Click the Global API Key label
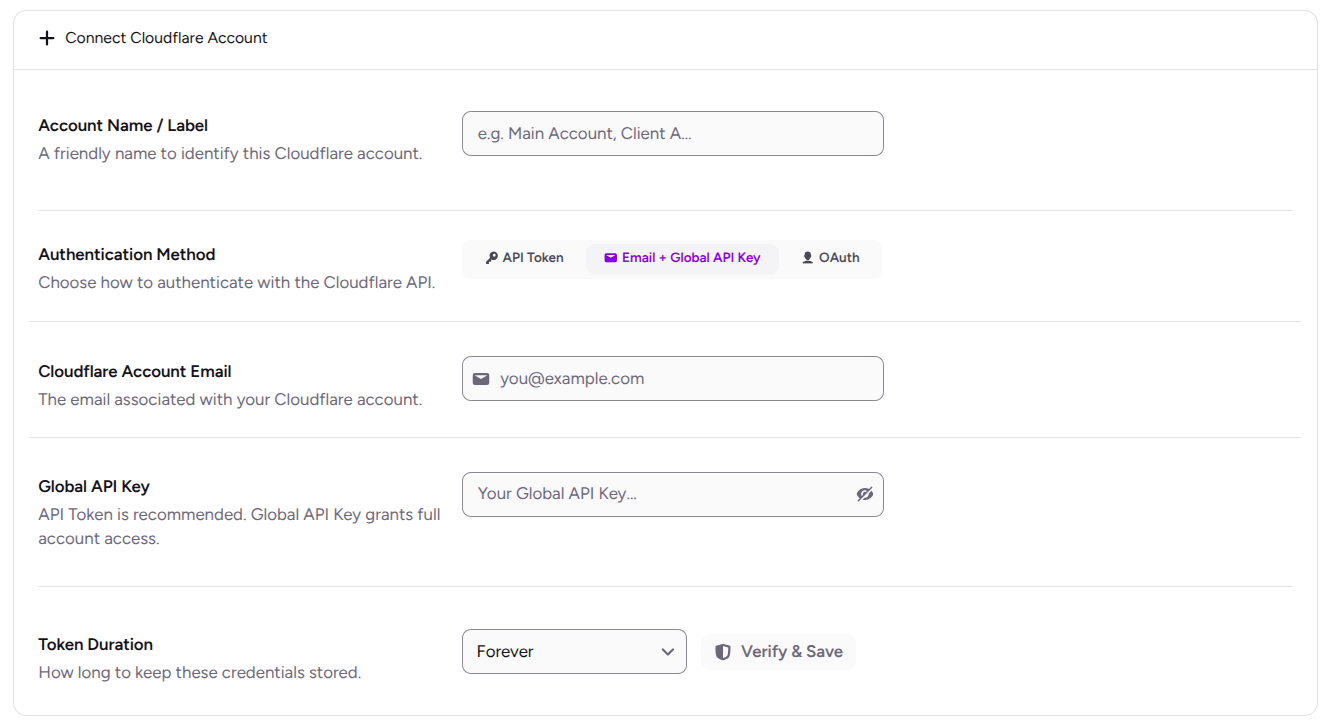 pyautogui.click(x=94, y=486)
